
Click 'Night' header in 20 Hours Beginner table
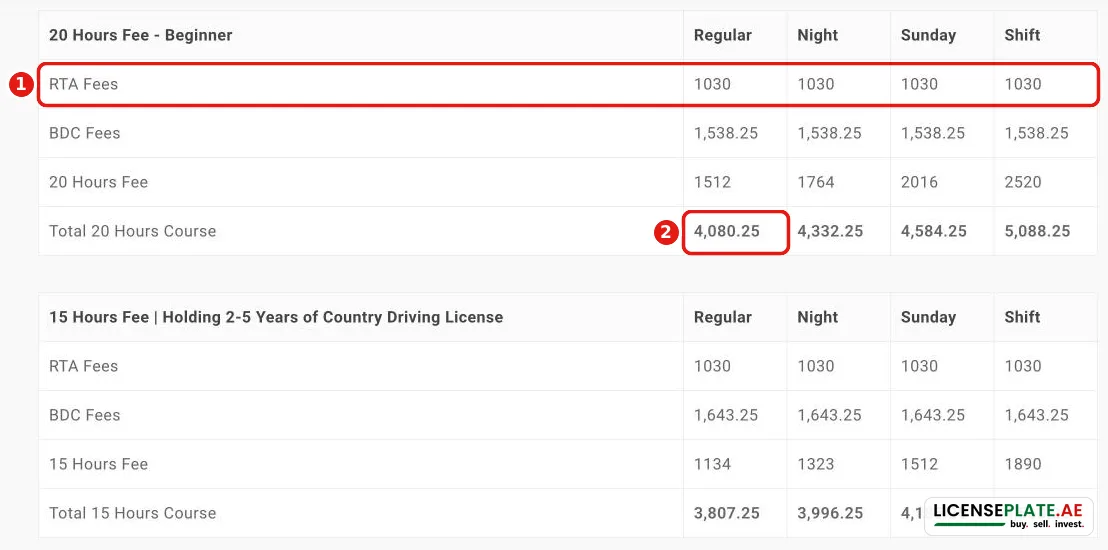click(x=818, y=35)
